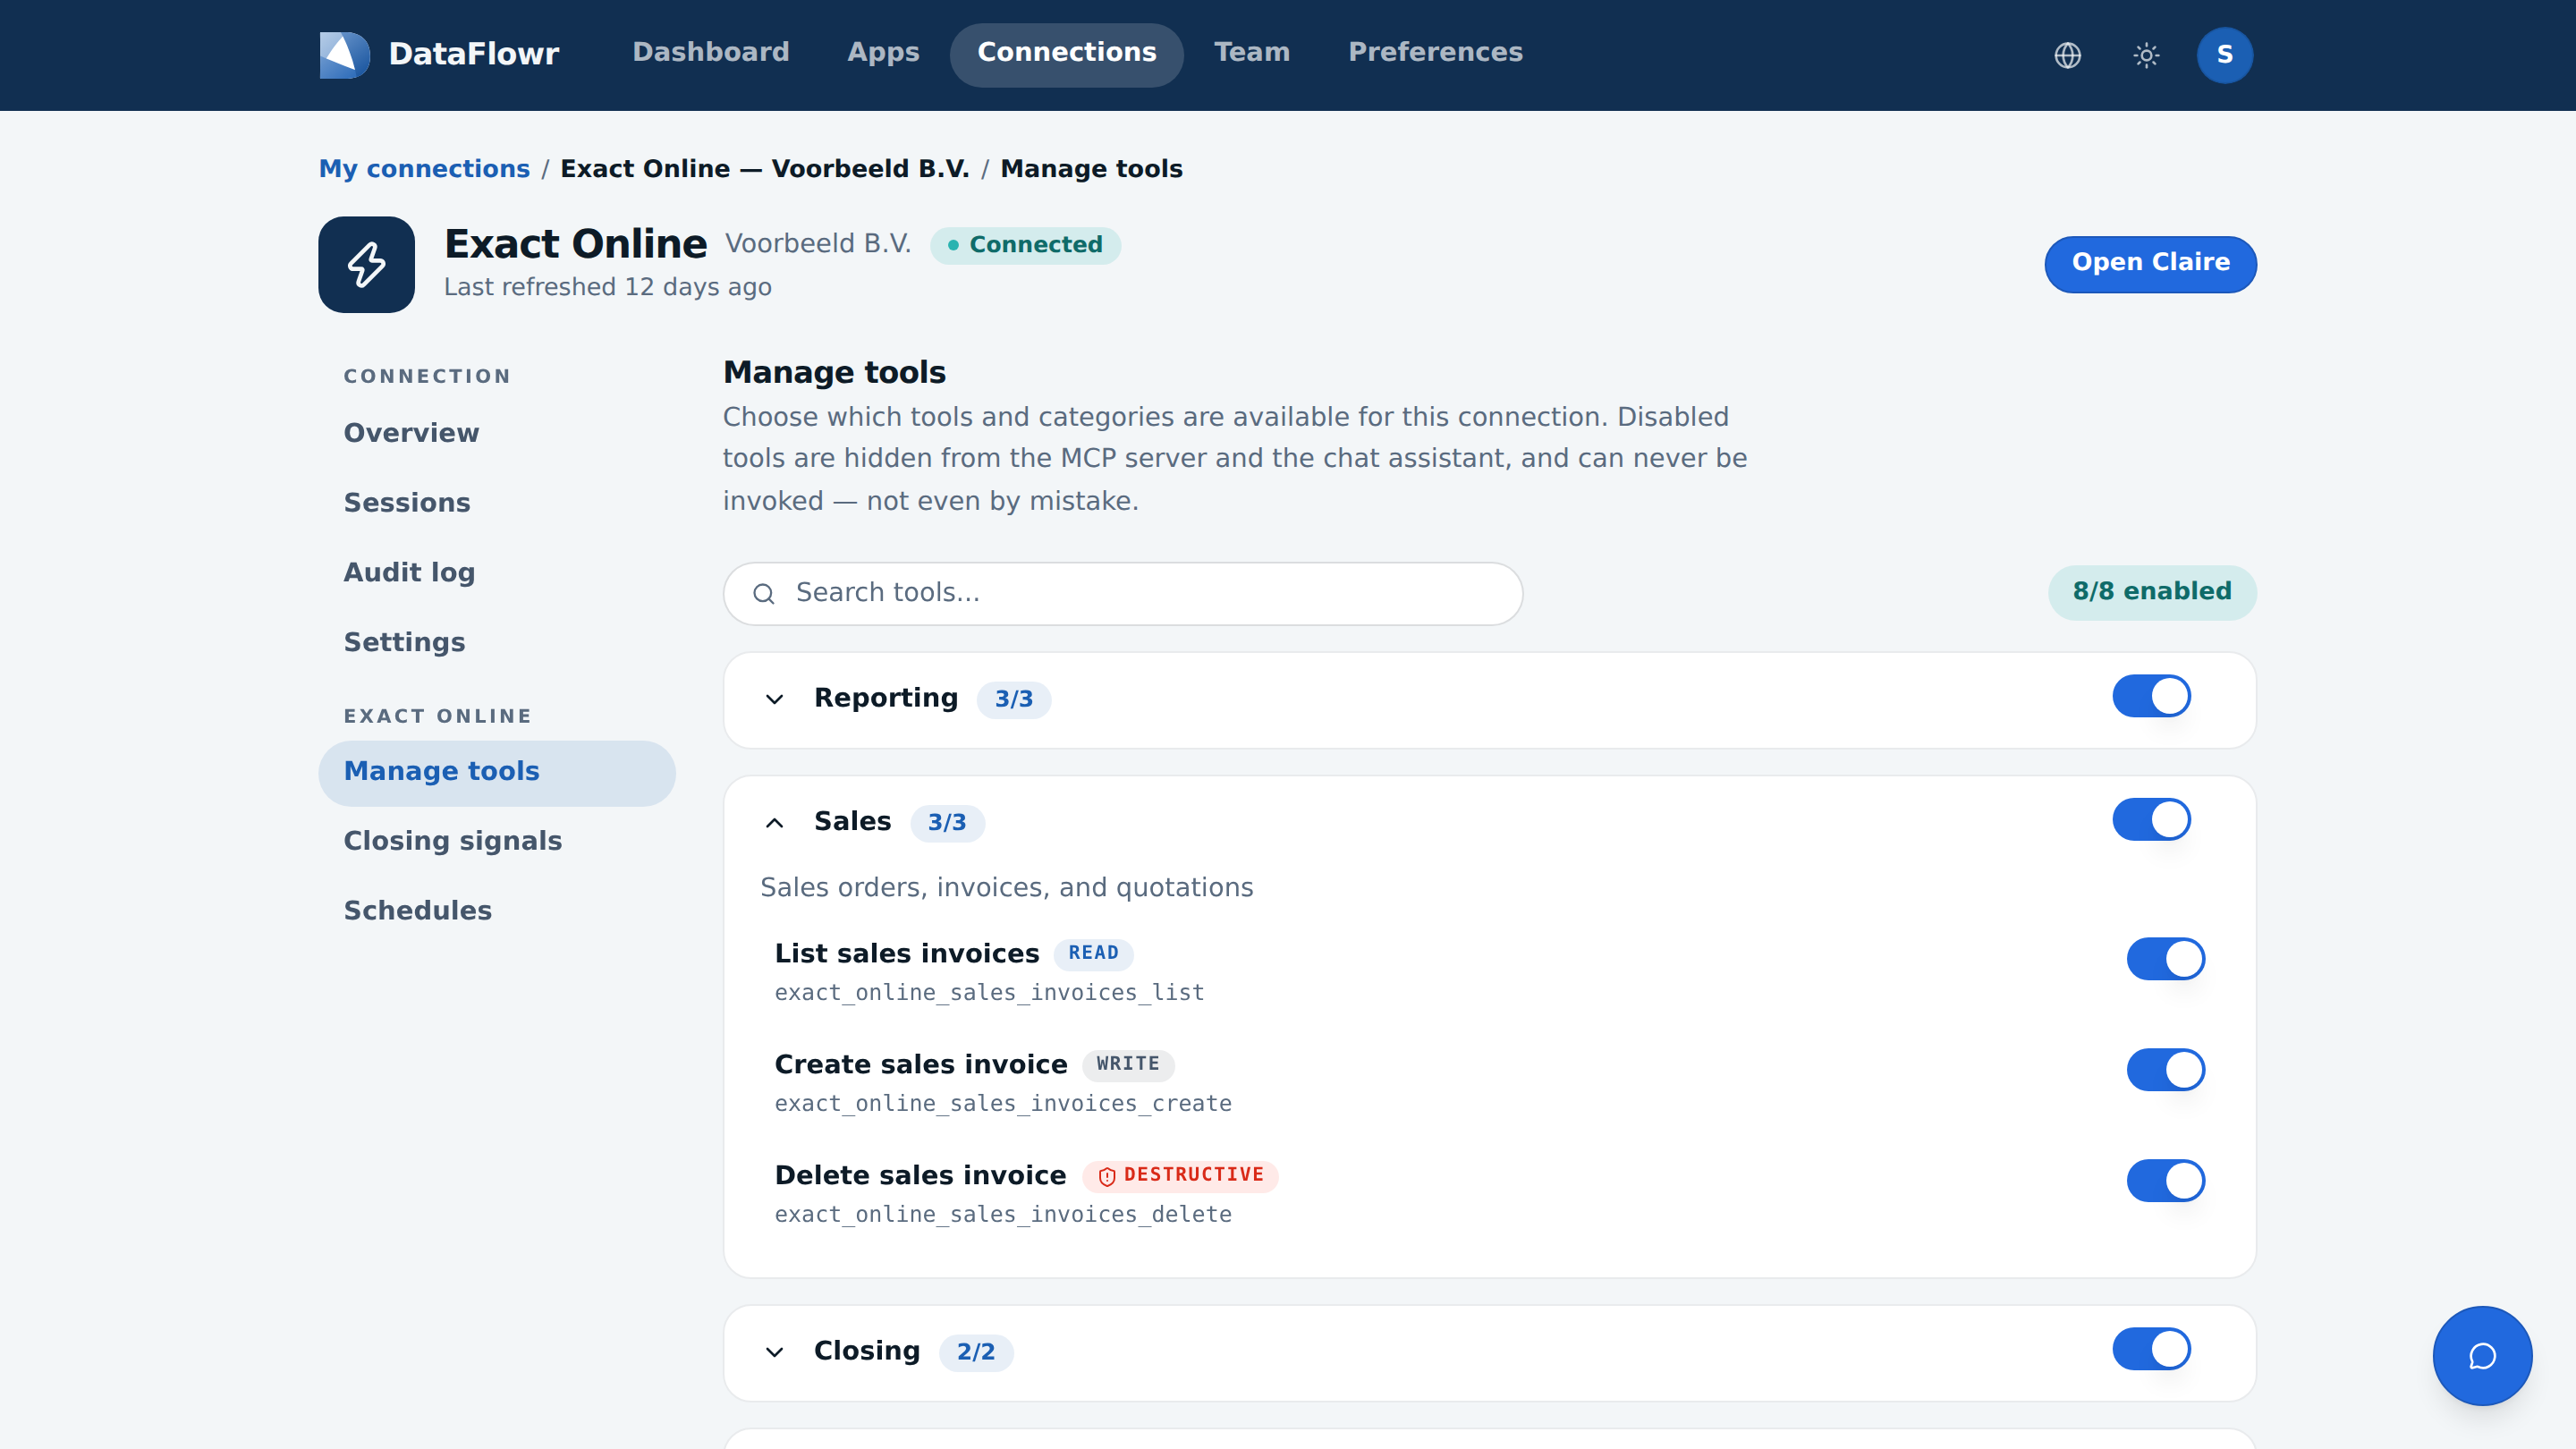
Task: Open Schedules in the sidebar
Action: point(497,911)
